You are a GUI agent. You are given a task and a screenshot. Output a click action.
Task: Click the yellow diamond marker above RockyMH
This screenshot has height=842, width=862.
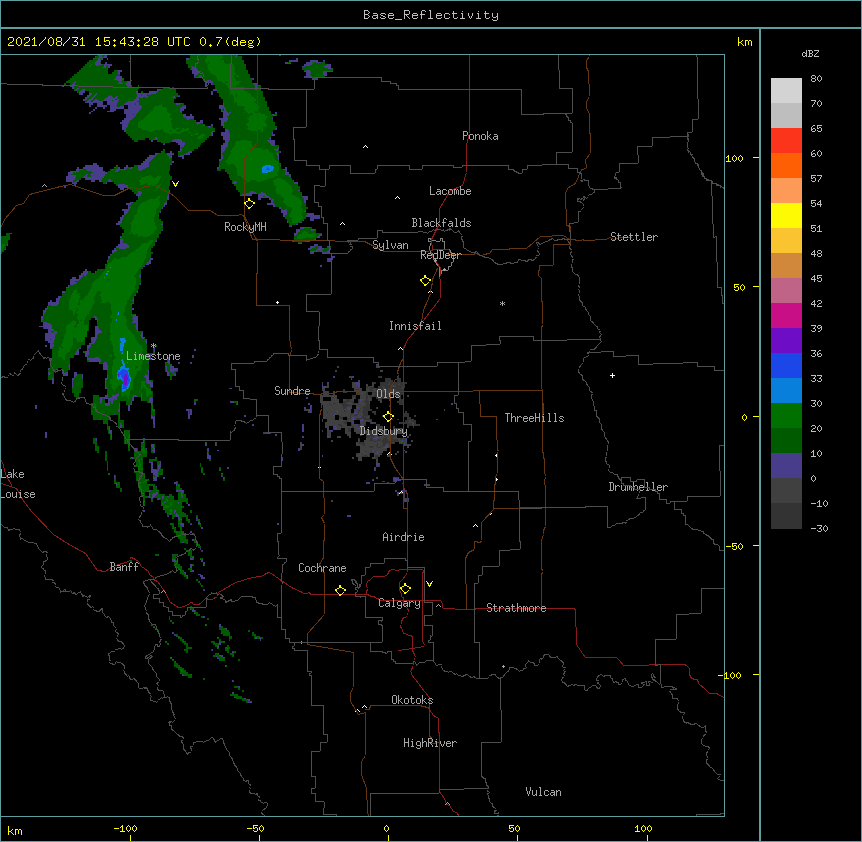click(x=250, y=204)
